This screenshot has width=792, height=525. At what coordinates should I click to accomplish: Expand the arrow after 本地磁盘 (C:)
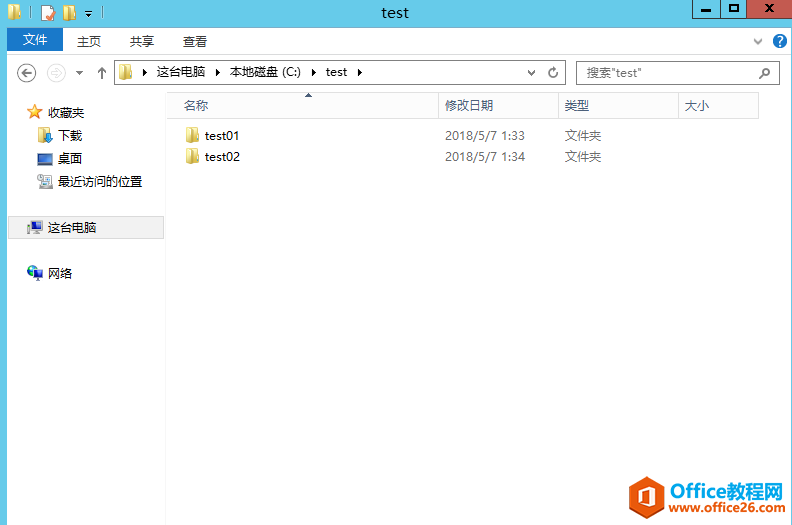point(314,72)
